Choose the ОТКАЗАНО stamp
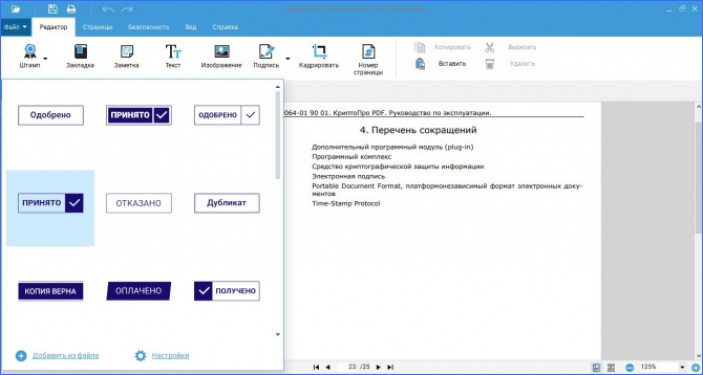Image resolution: width=703 pixels, height=375 pixels. (x=139, y=203)
